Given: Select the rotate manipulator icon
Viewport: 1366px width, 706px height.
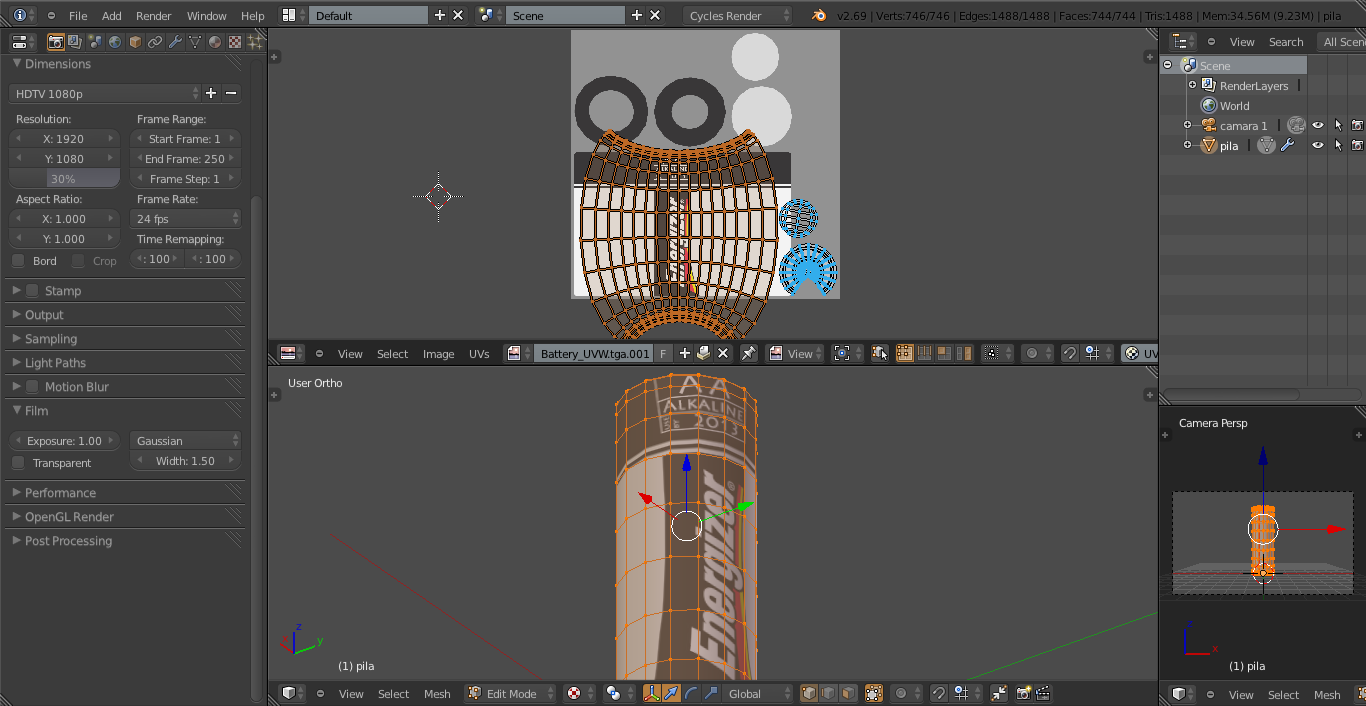Looking at the screenshot, I should (692, 693).
